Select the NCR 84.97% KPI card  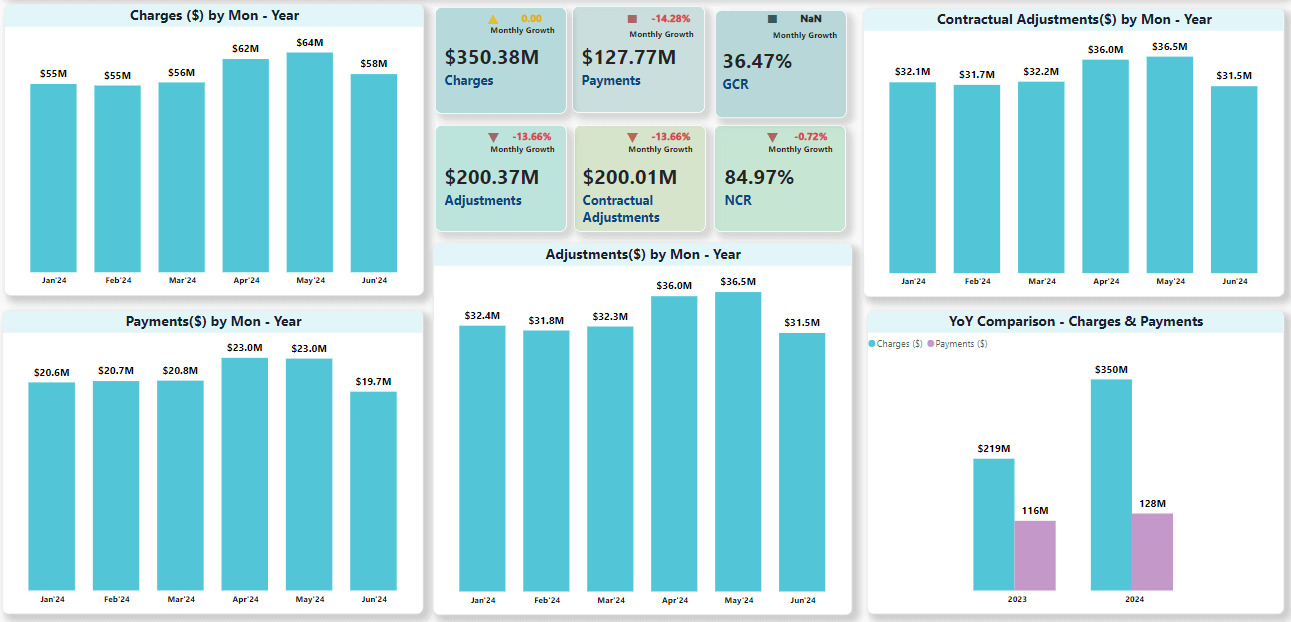[x=780, y=178]
